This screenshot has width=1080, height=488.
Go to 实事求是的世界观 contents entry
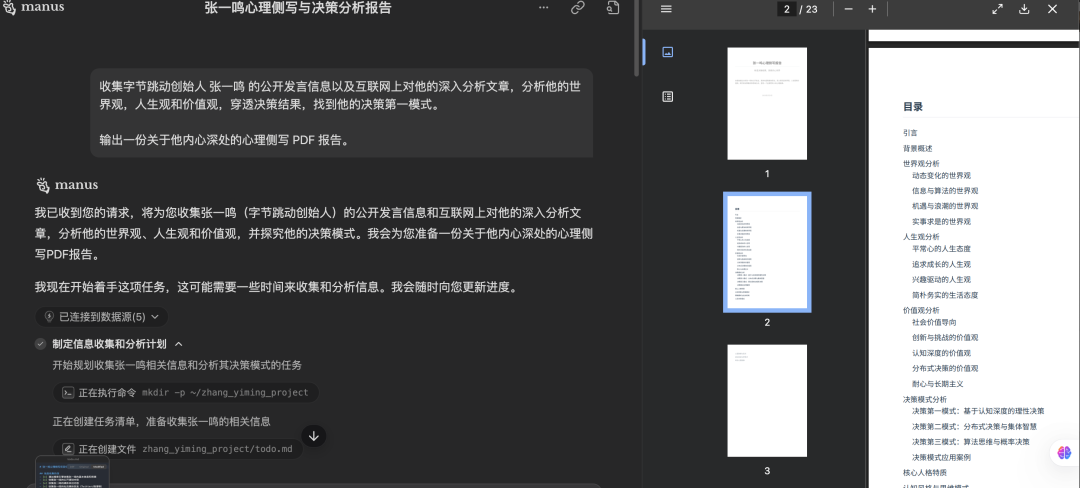point(941,222)
